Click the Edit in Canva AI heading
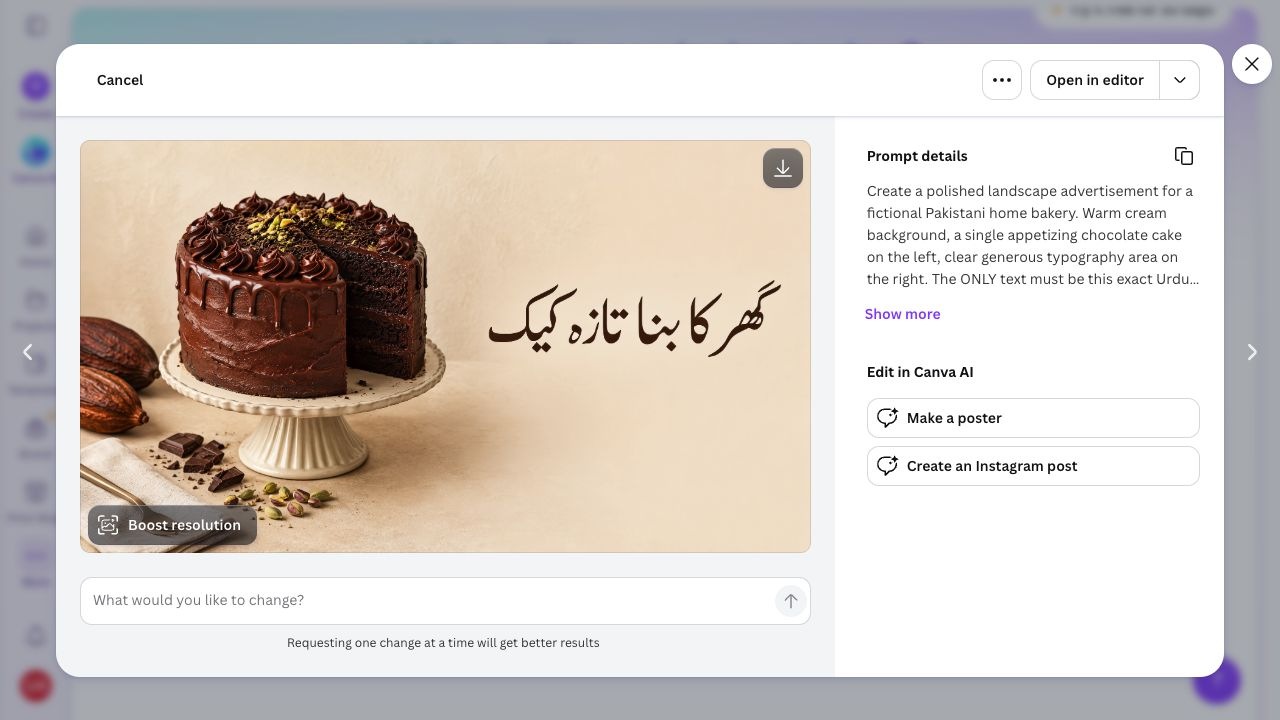The image size is (1280, 720). point(920,372)
